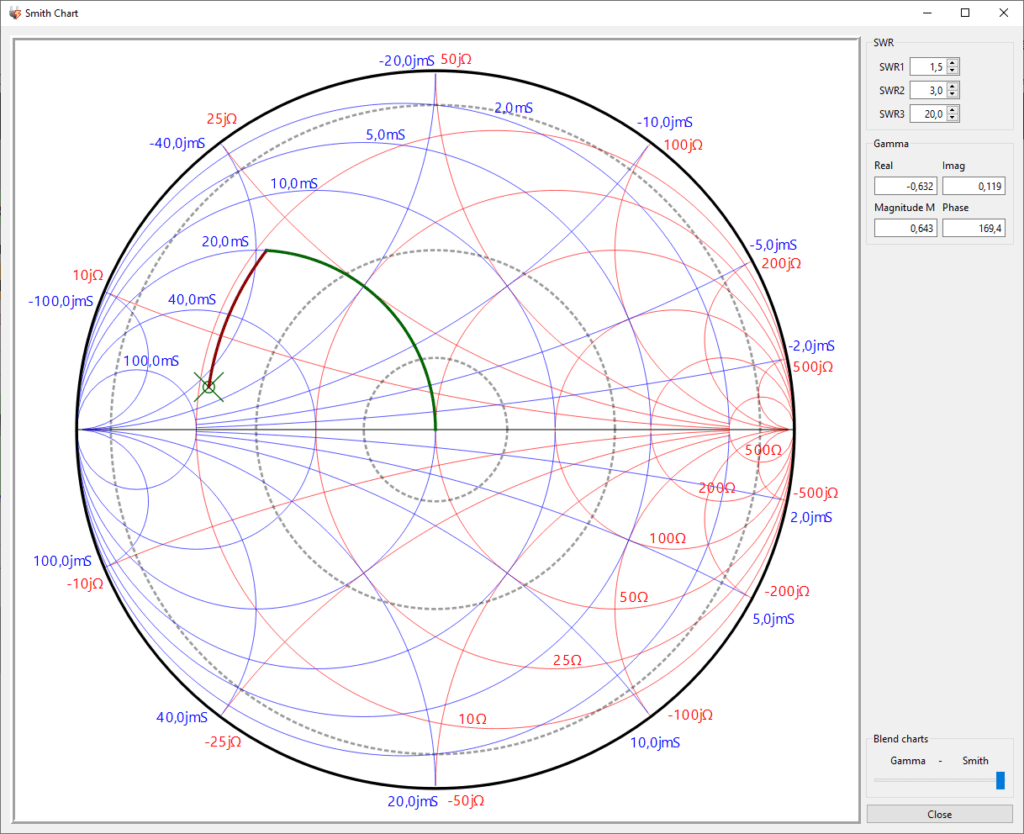Click the '-5,0jmS' susceptance label
The height and width of the screenshot is (834, 1024).
tap(773, 245)
